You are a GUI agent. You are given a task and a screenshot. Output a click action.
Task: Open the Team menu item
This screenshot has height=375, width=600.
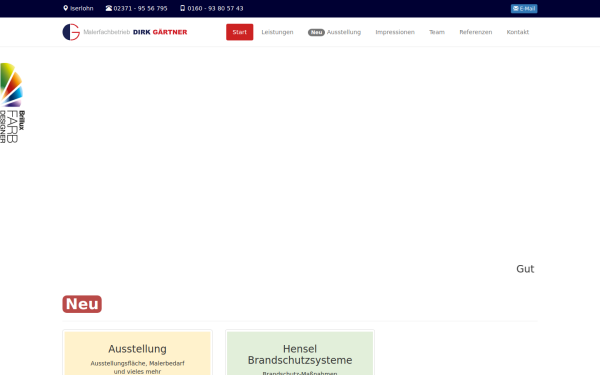(x=437, y=32)
